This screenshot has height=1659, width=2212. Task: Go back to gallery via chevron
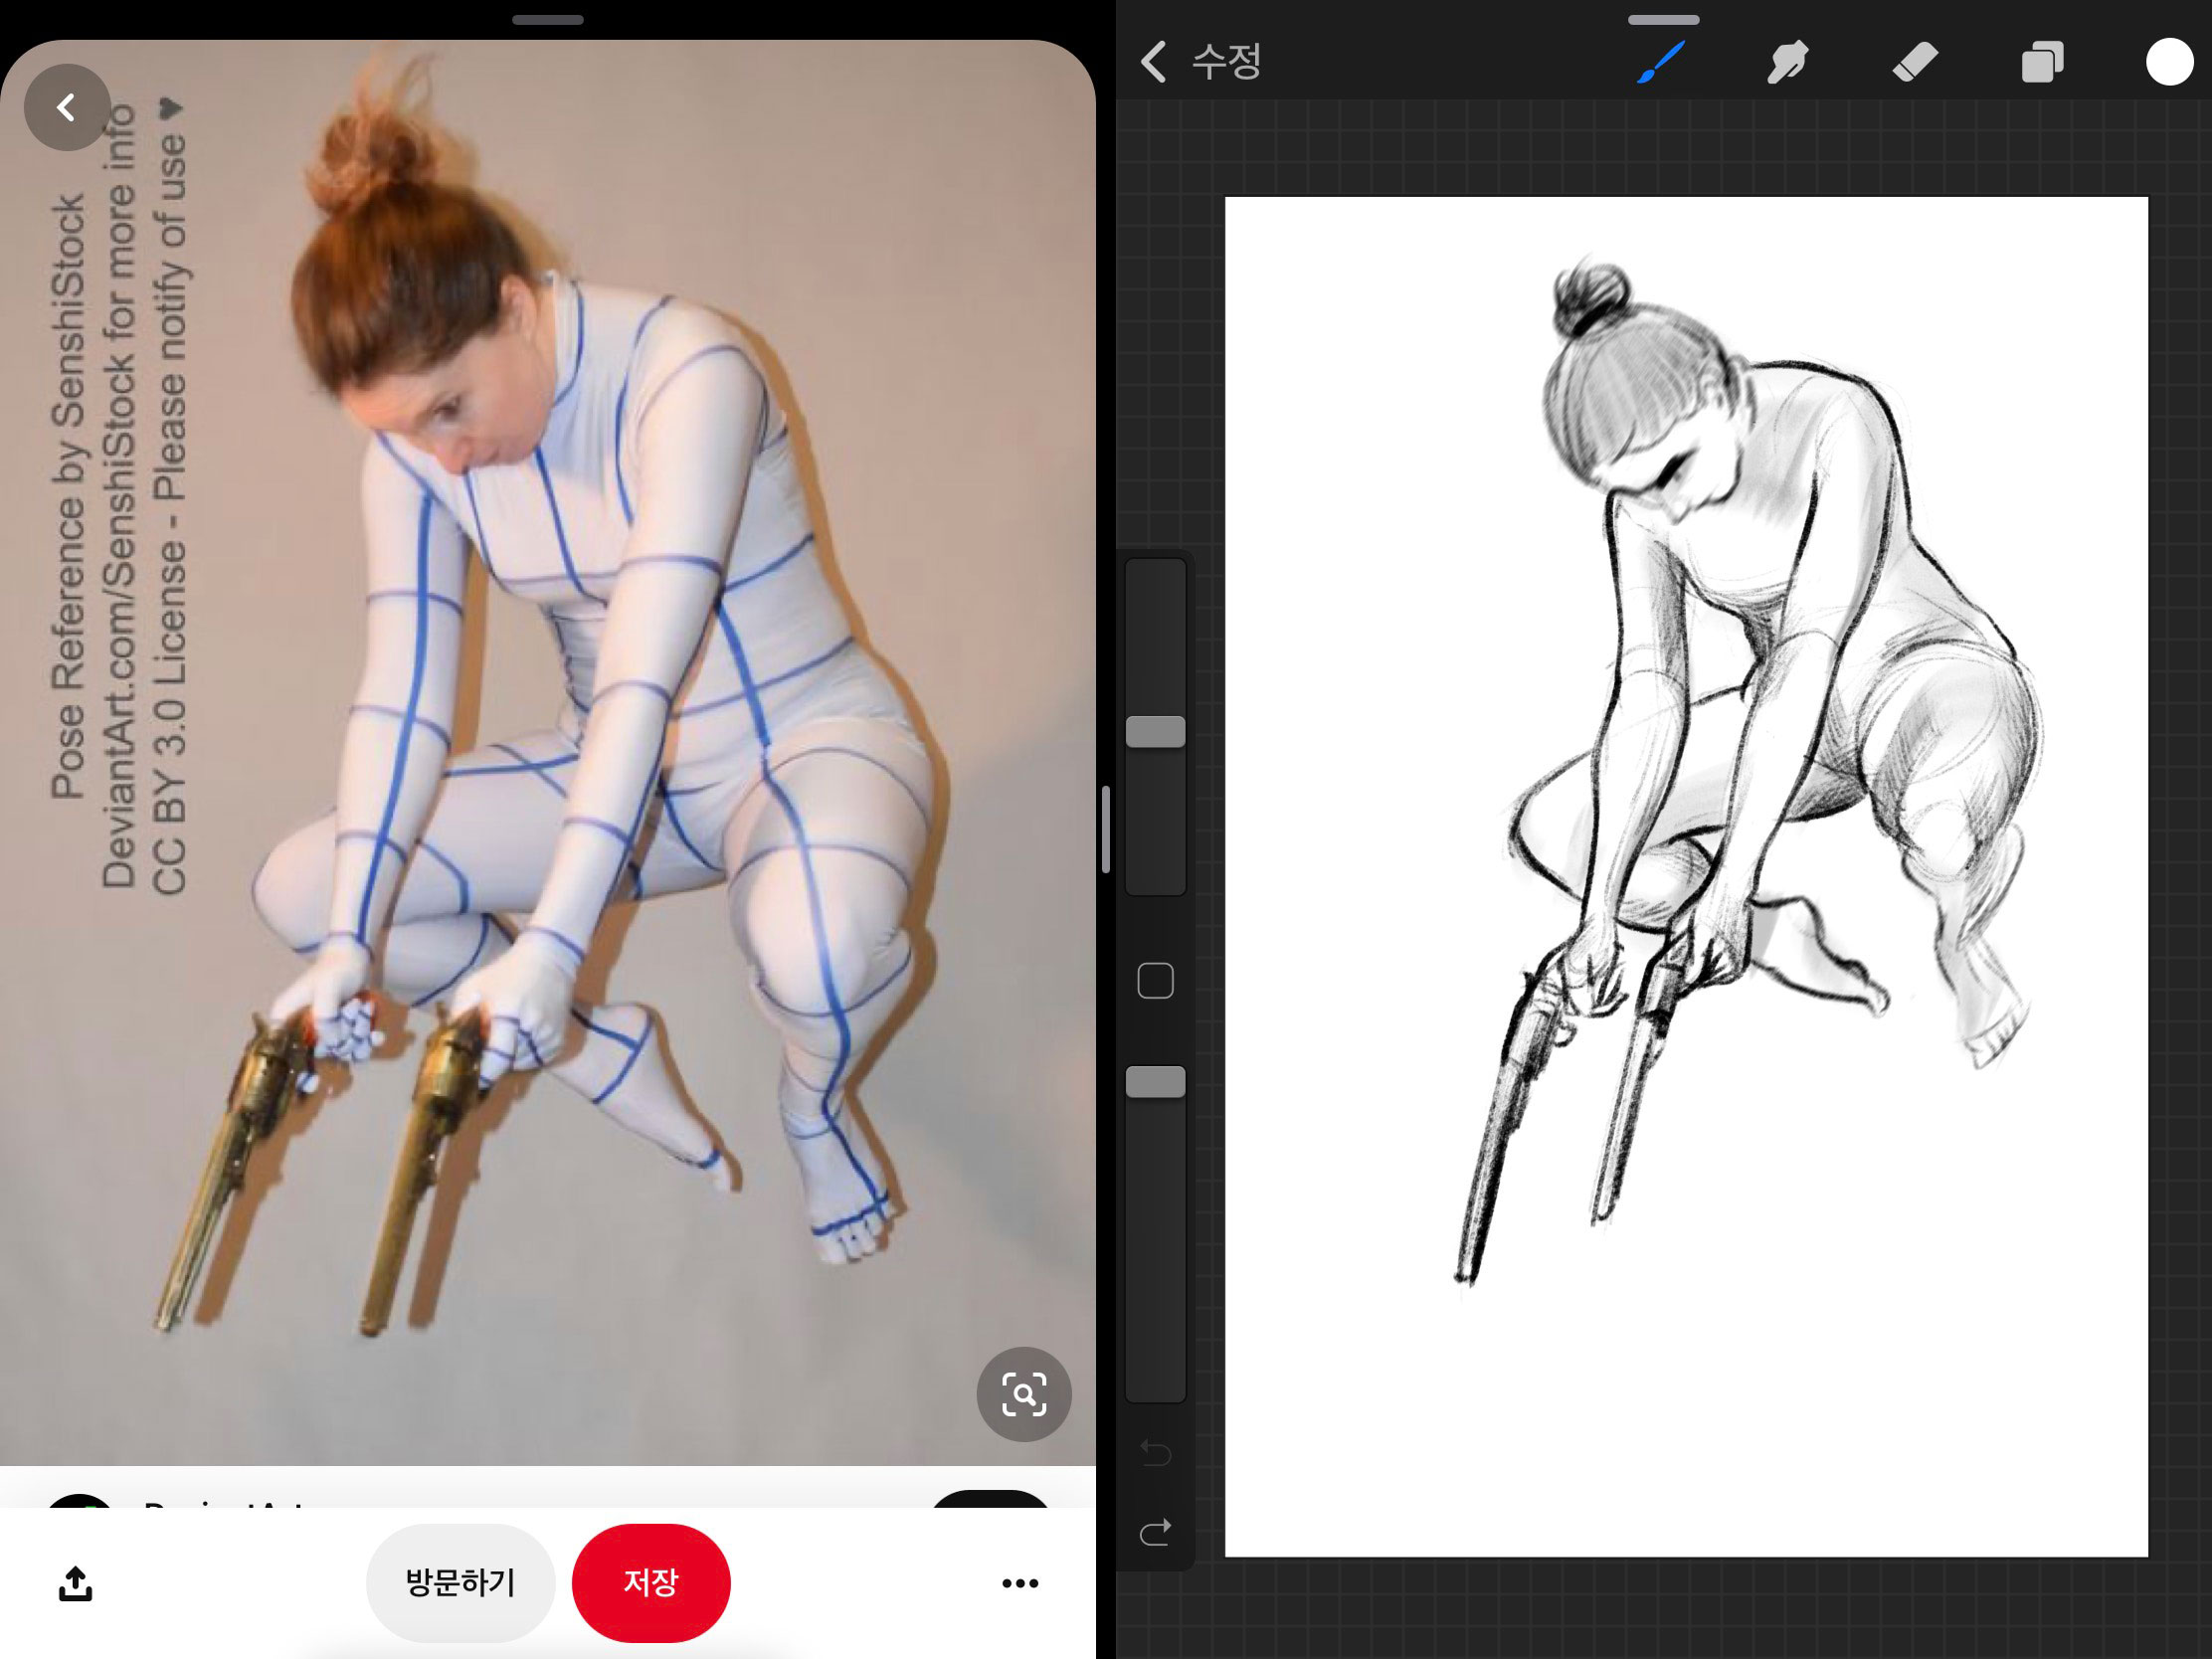point(1154,62)
